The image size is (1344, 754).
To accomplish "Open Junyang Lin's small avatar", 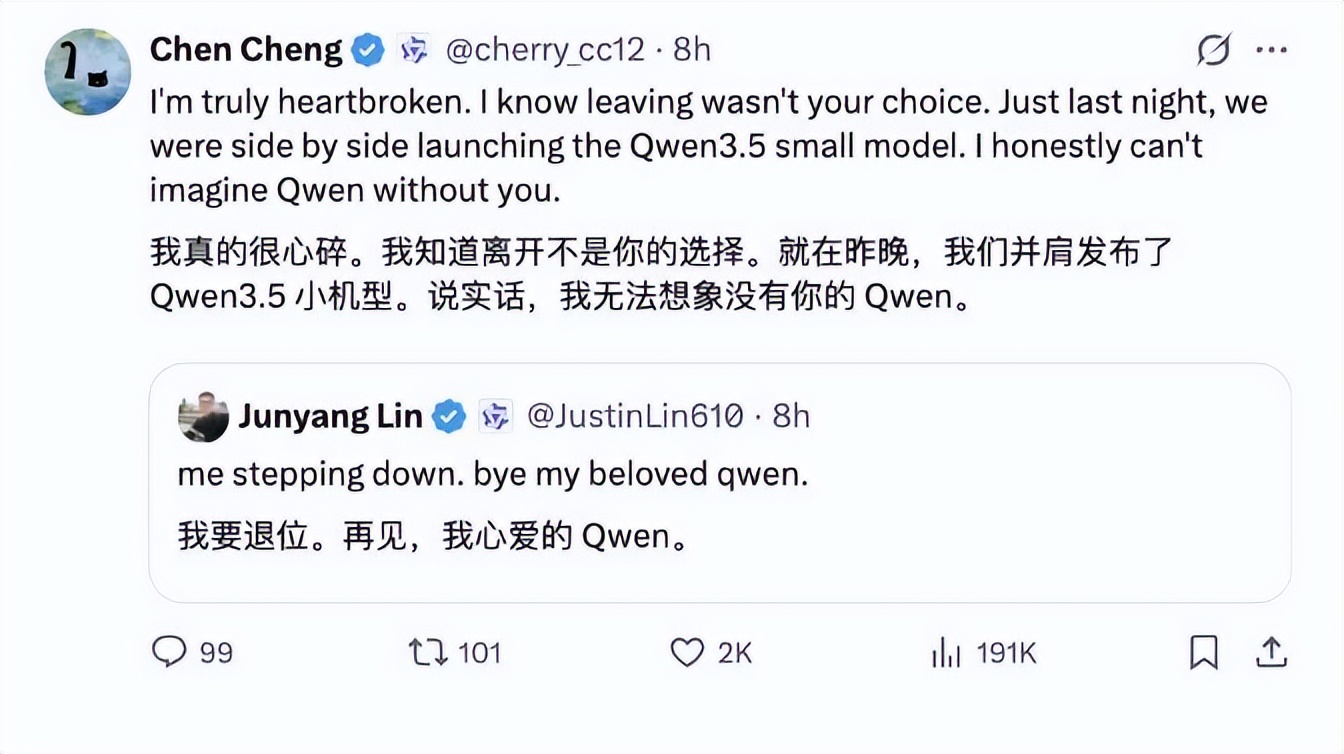I will click(203, 416).
